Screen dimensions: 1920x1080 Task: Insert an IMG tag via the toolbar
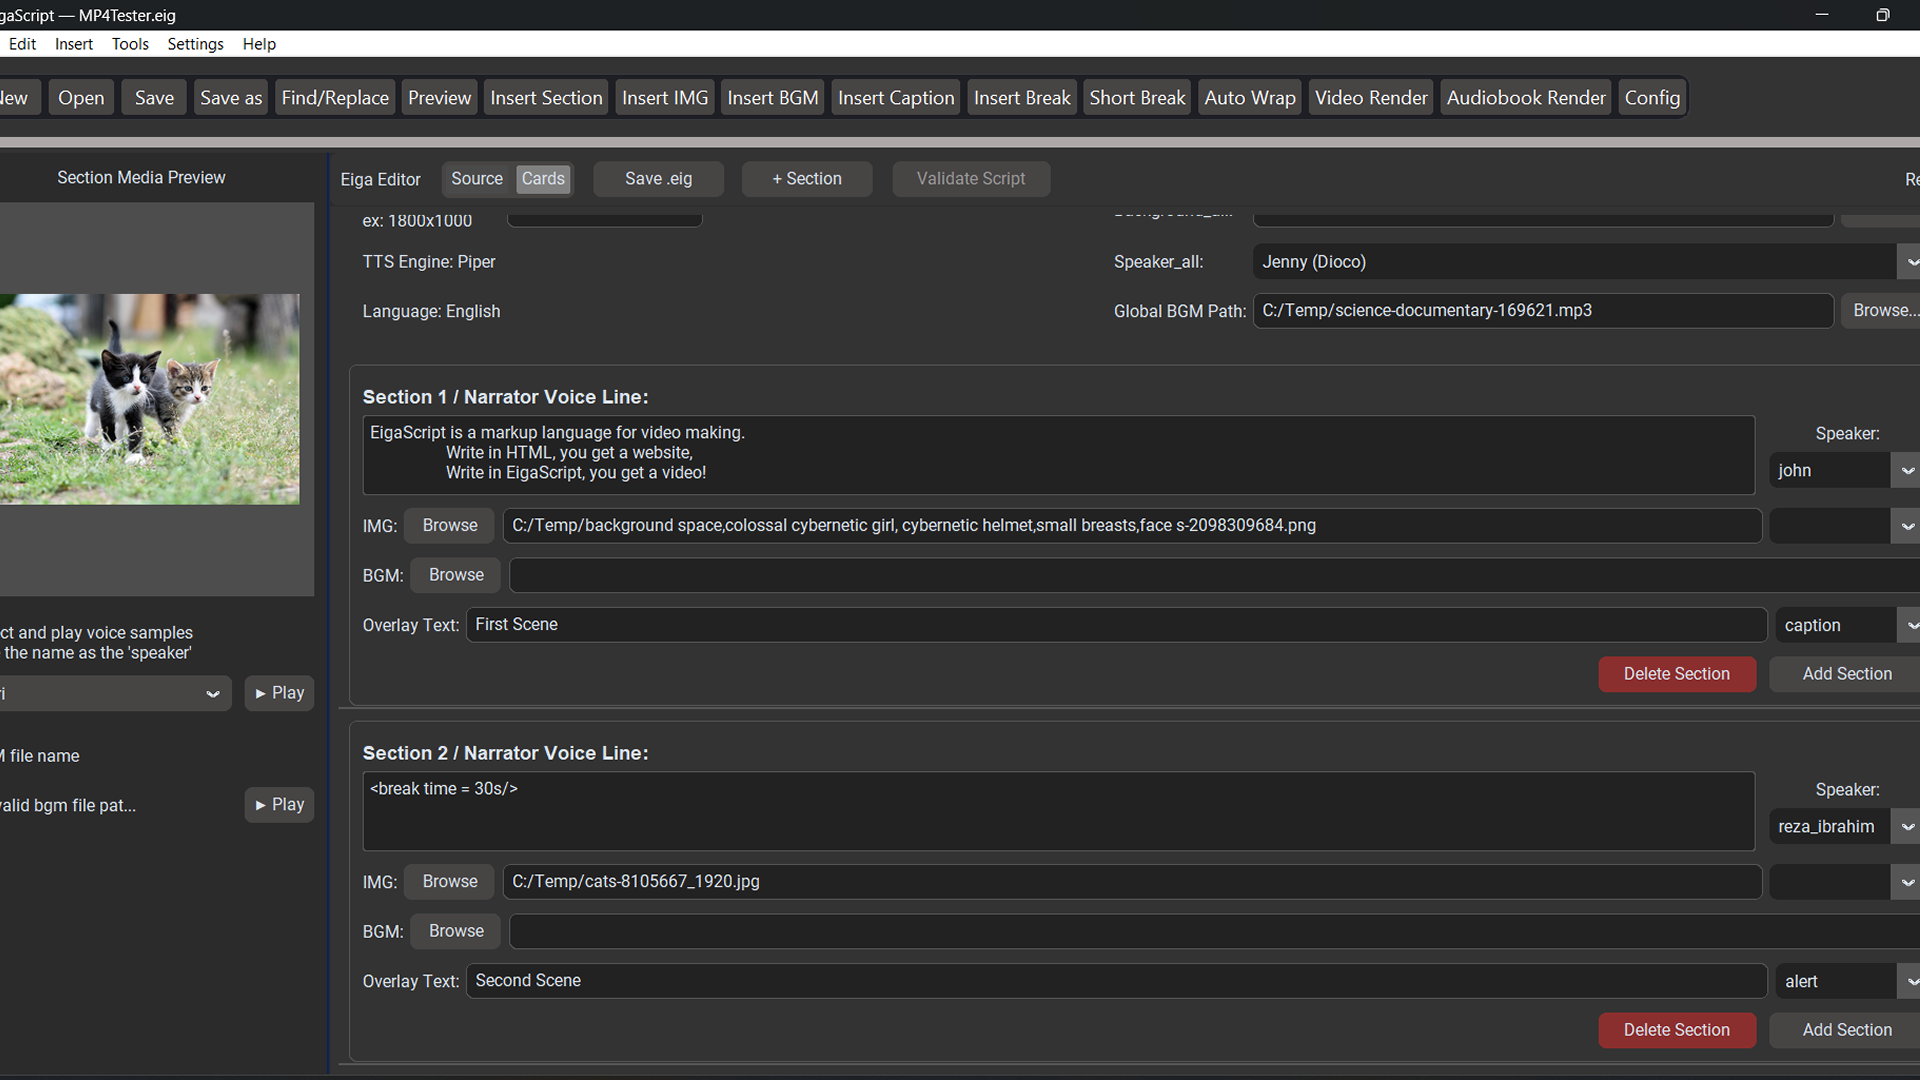point(664,97)
